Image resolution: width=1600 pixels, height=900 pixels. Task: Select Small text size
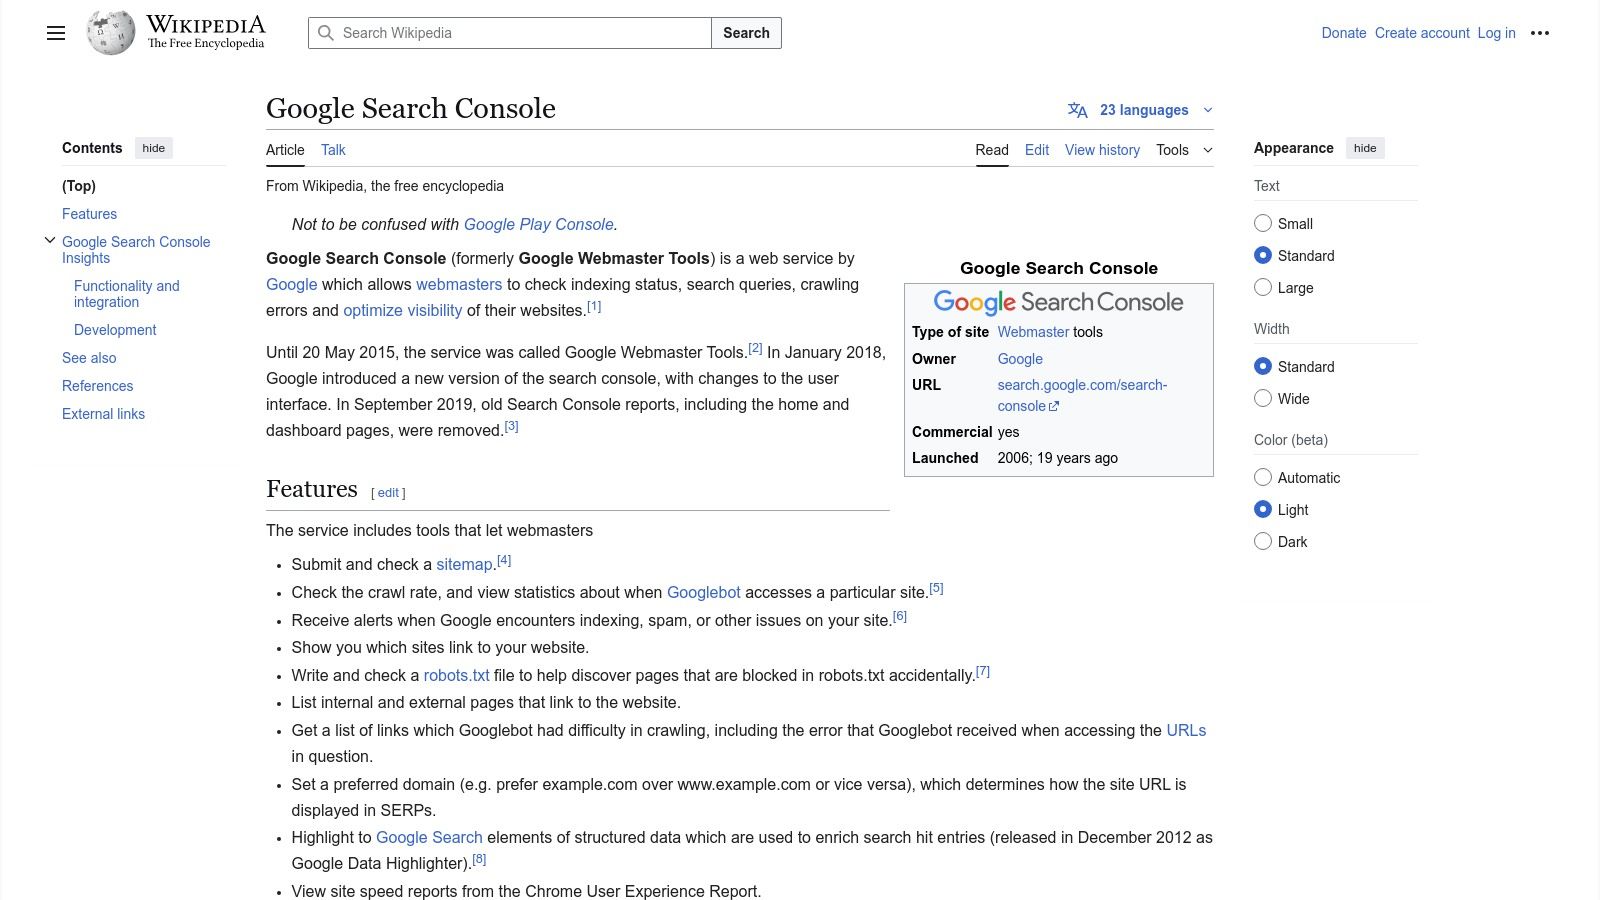point(1263,223)
